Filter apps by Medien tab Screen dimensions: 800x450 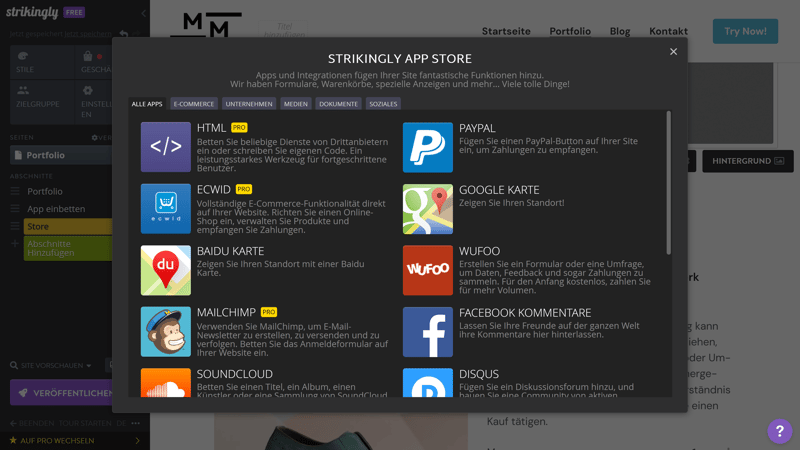[x=296, y=104]
